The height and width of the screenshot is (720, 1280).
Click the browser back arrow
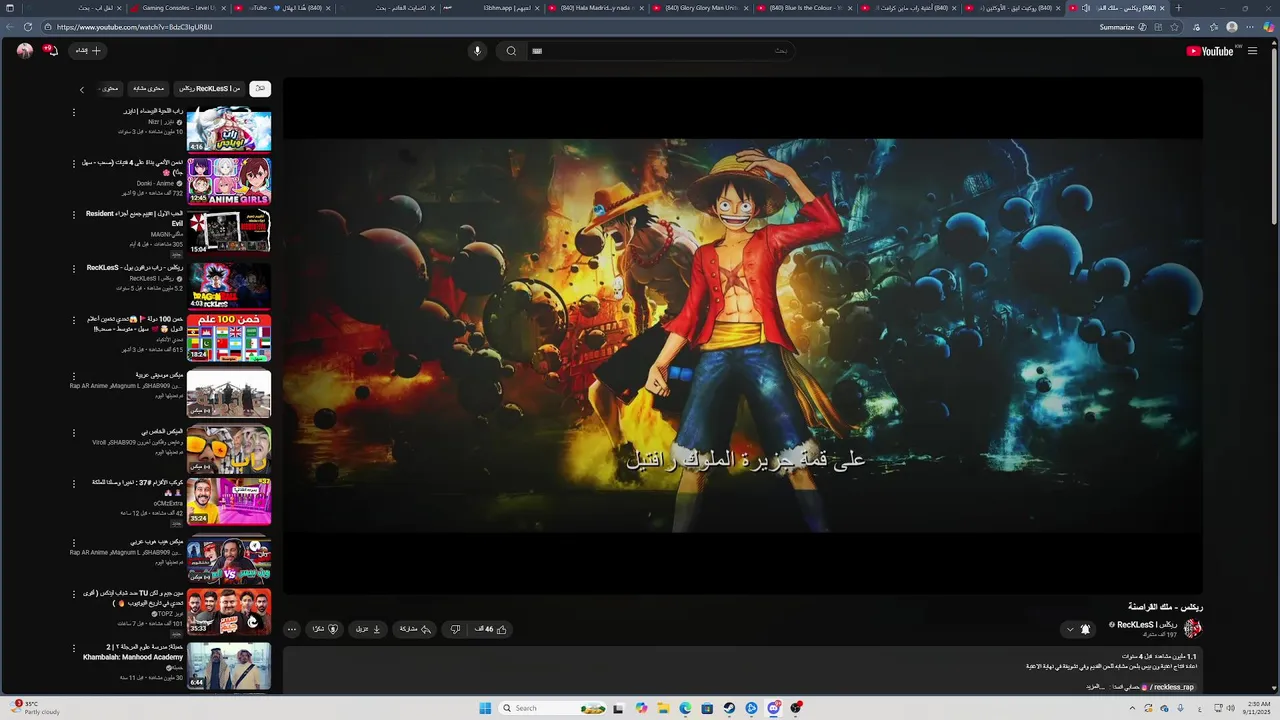pos(9,27)
